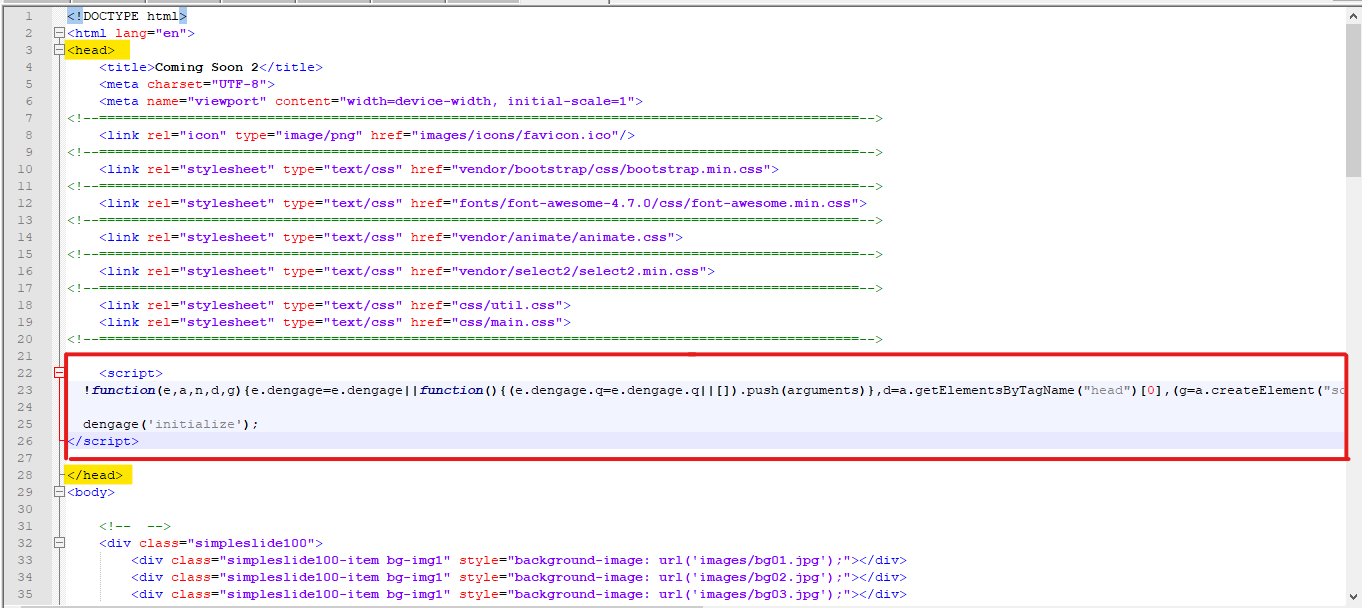
Task: Select line 28 via its line number
Action: (25, 475)
